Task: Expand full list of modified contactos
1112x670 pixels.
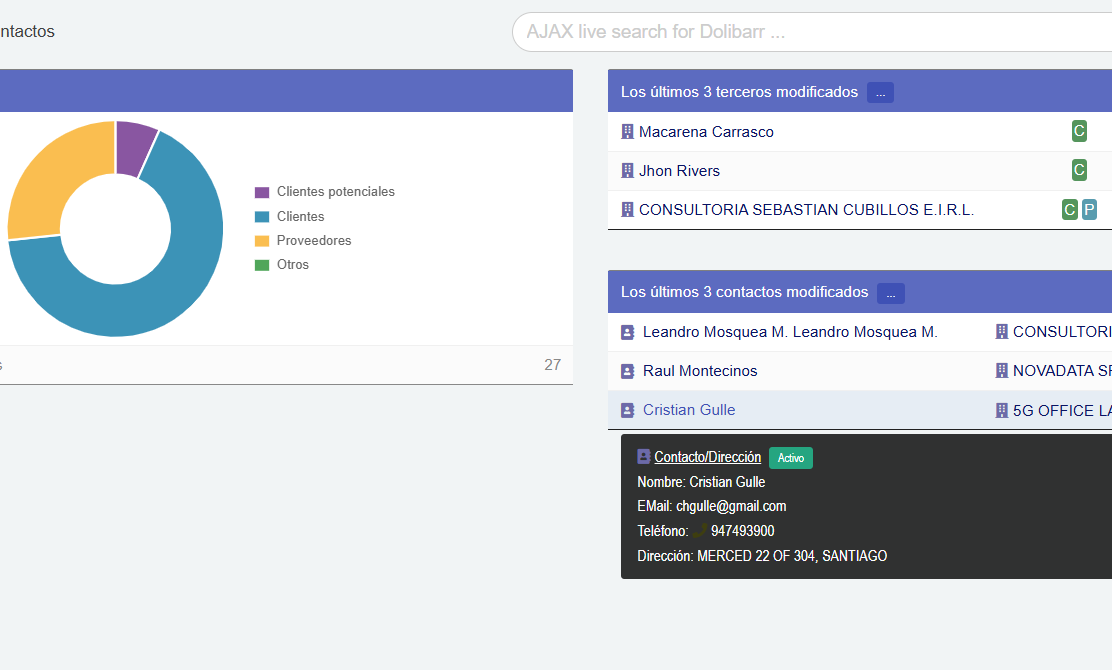Action: (890, 293)
